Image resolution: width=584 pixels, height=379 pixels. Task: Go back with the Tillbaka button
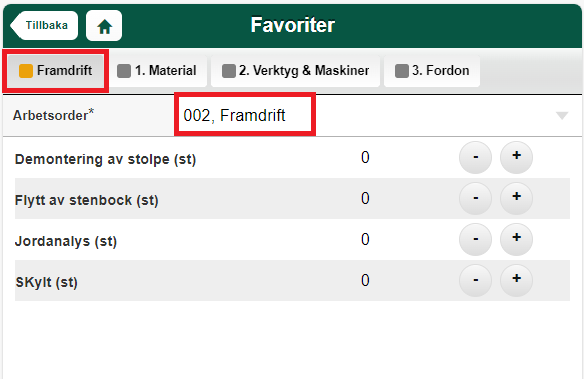(44, 25)
